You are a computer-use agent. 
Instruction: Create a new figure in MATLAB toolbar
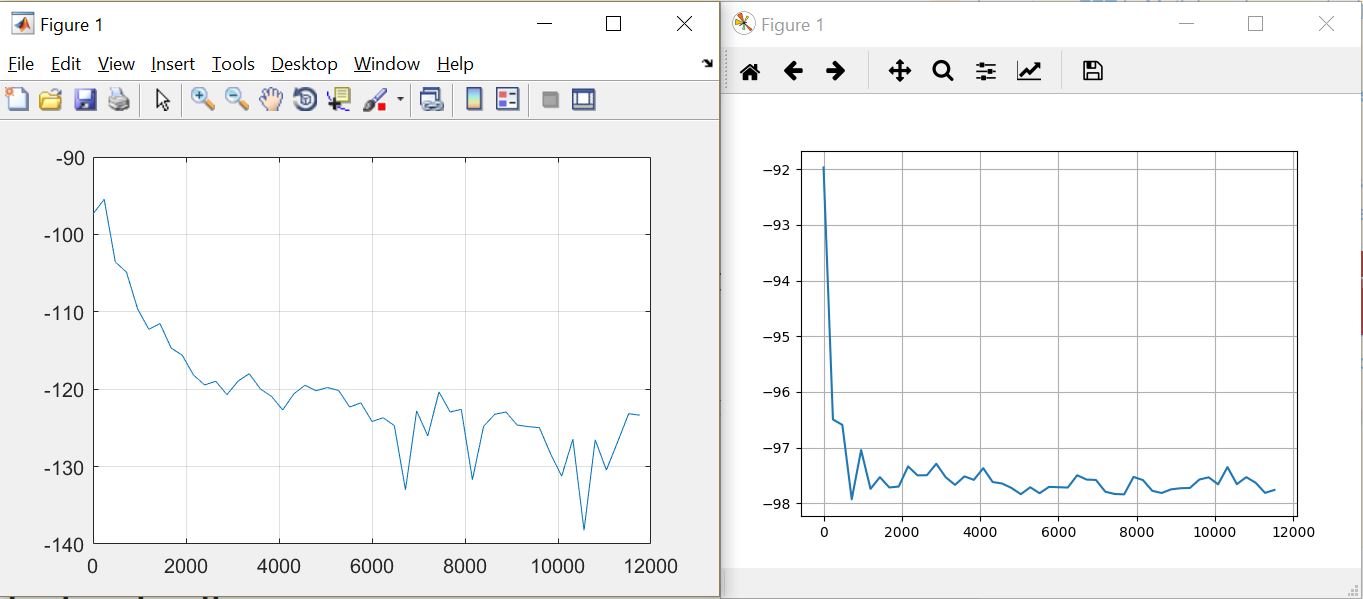click(x=17, y=99)
